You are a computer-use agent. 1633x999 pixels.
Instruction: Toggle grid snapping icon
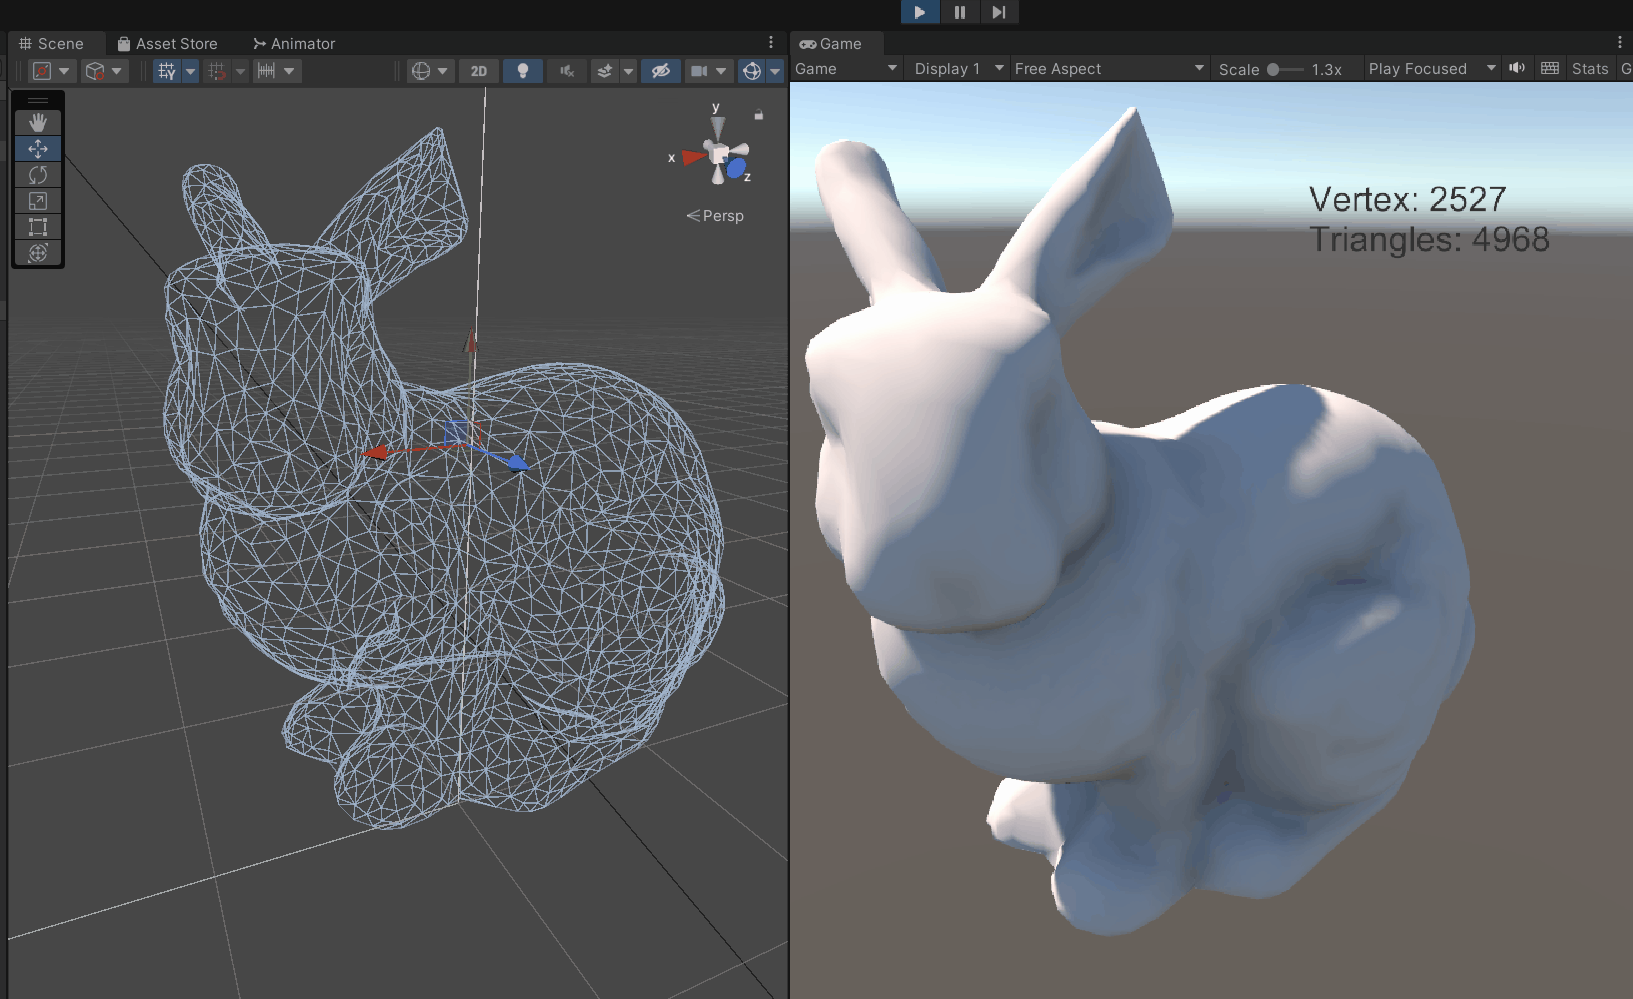pos(216,71)
